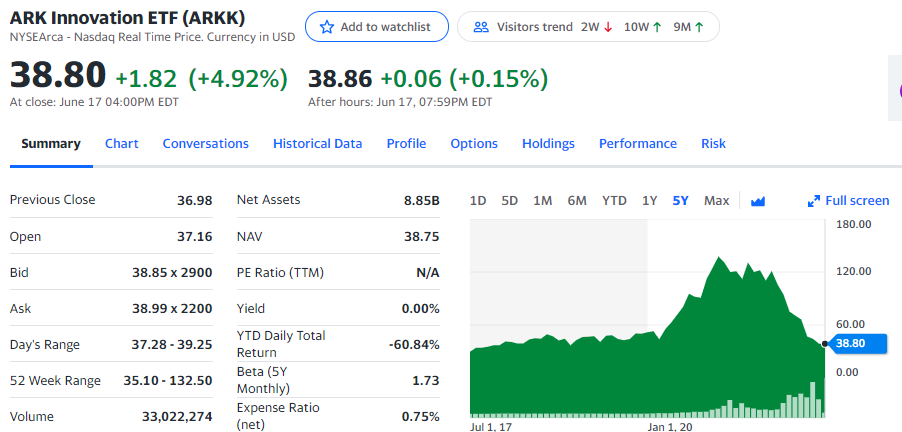Click the 38.80 price marker on chart
The image size is (902, 432).
point(859,343)
